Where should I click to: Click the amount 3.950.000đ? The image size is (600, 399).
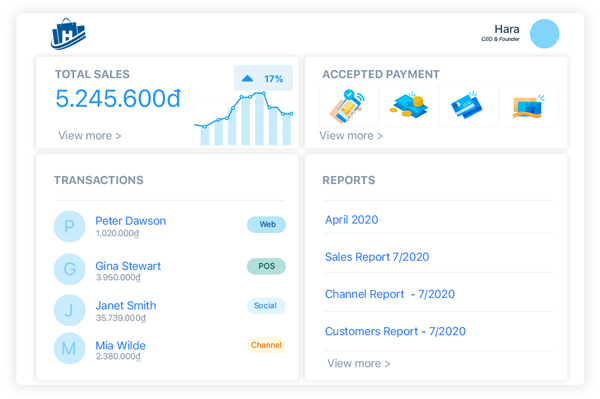[118, 277]
